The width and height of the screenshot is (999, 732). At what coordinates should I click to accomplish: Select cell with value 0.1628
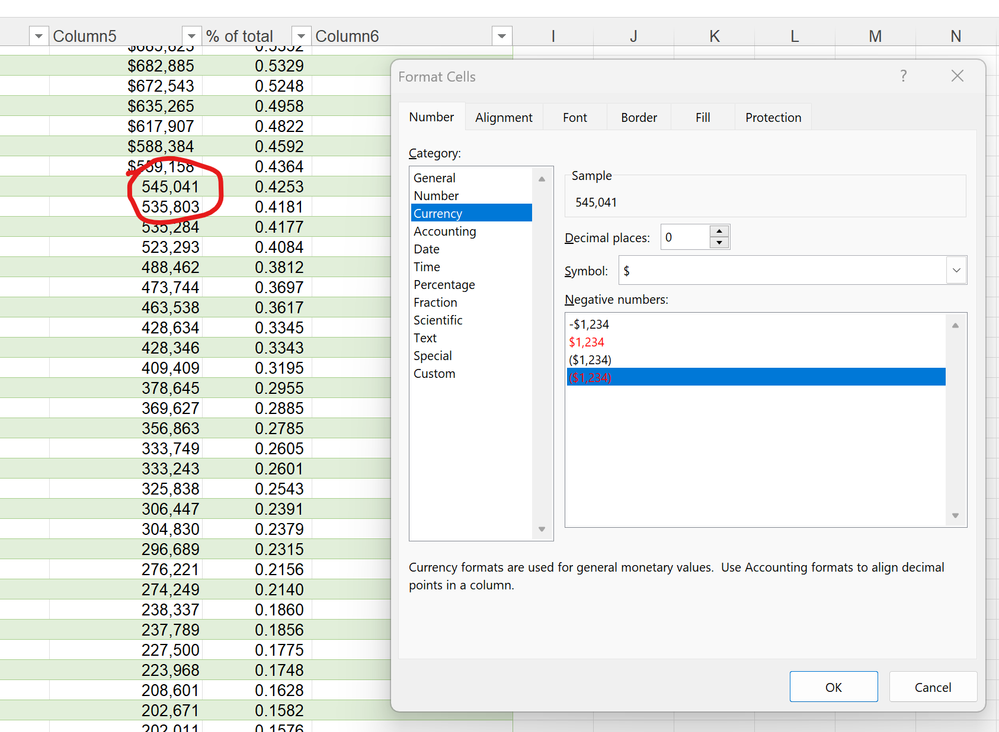click(257, 691)
